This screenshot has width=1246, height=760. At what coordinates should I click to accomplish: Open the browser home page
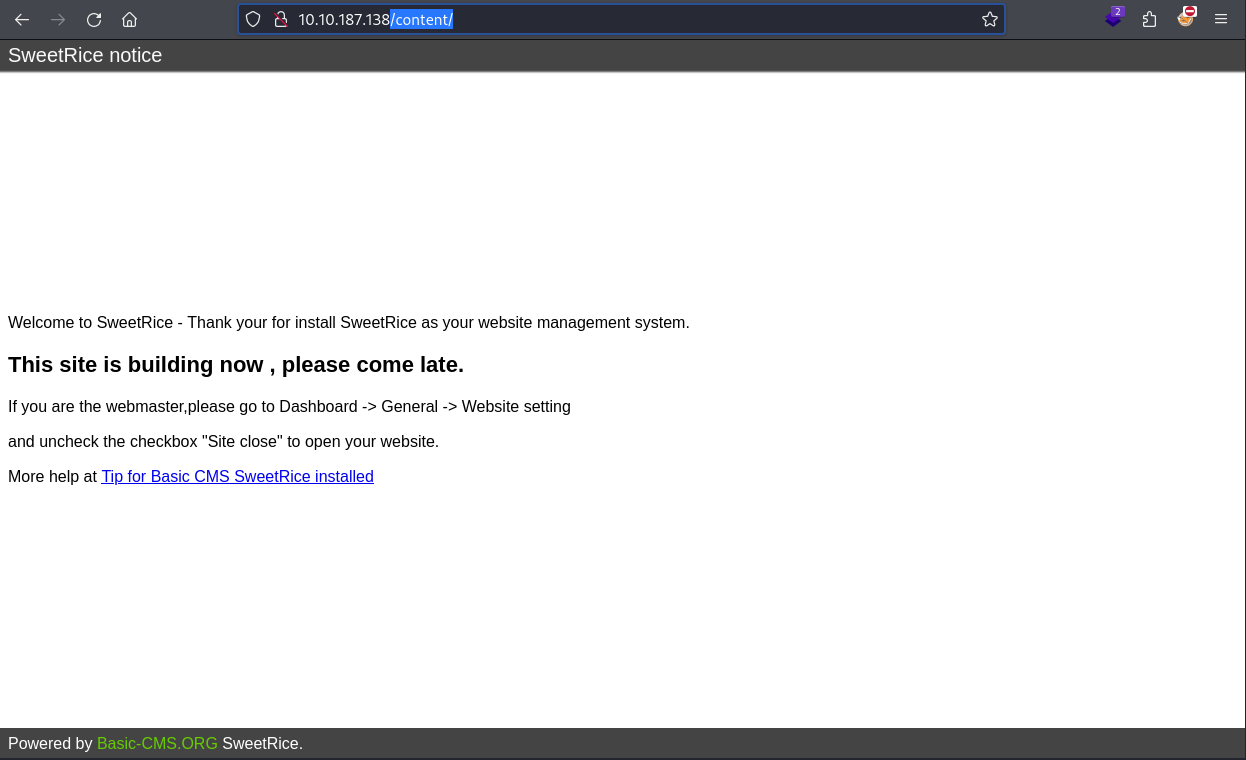(x=130, y=19)
